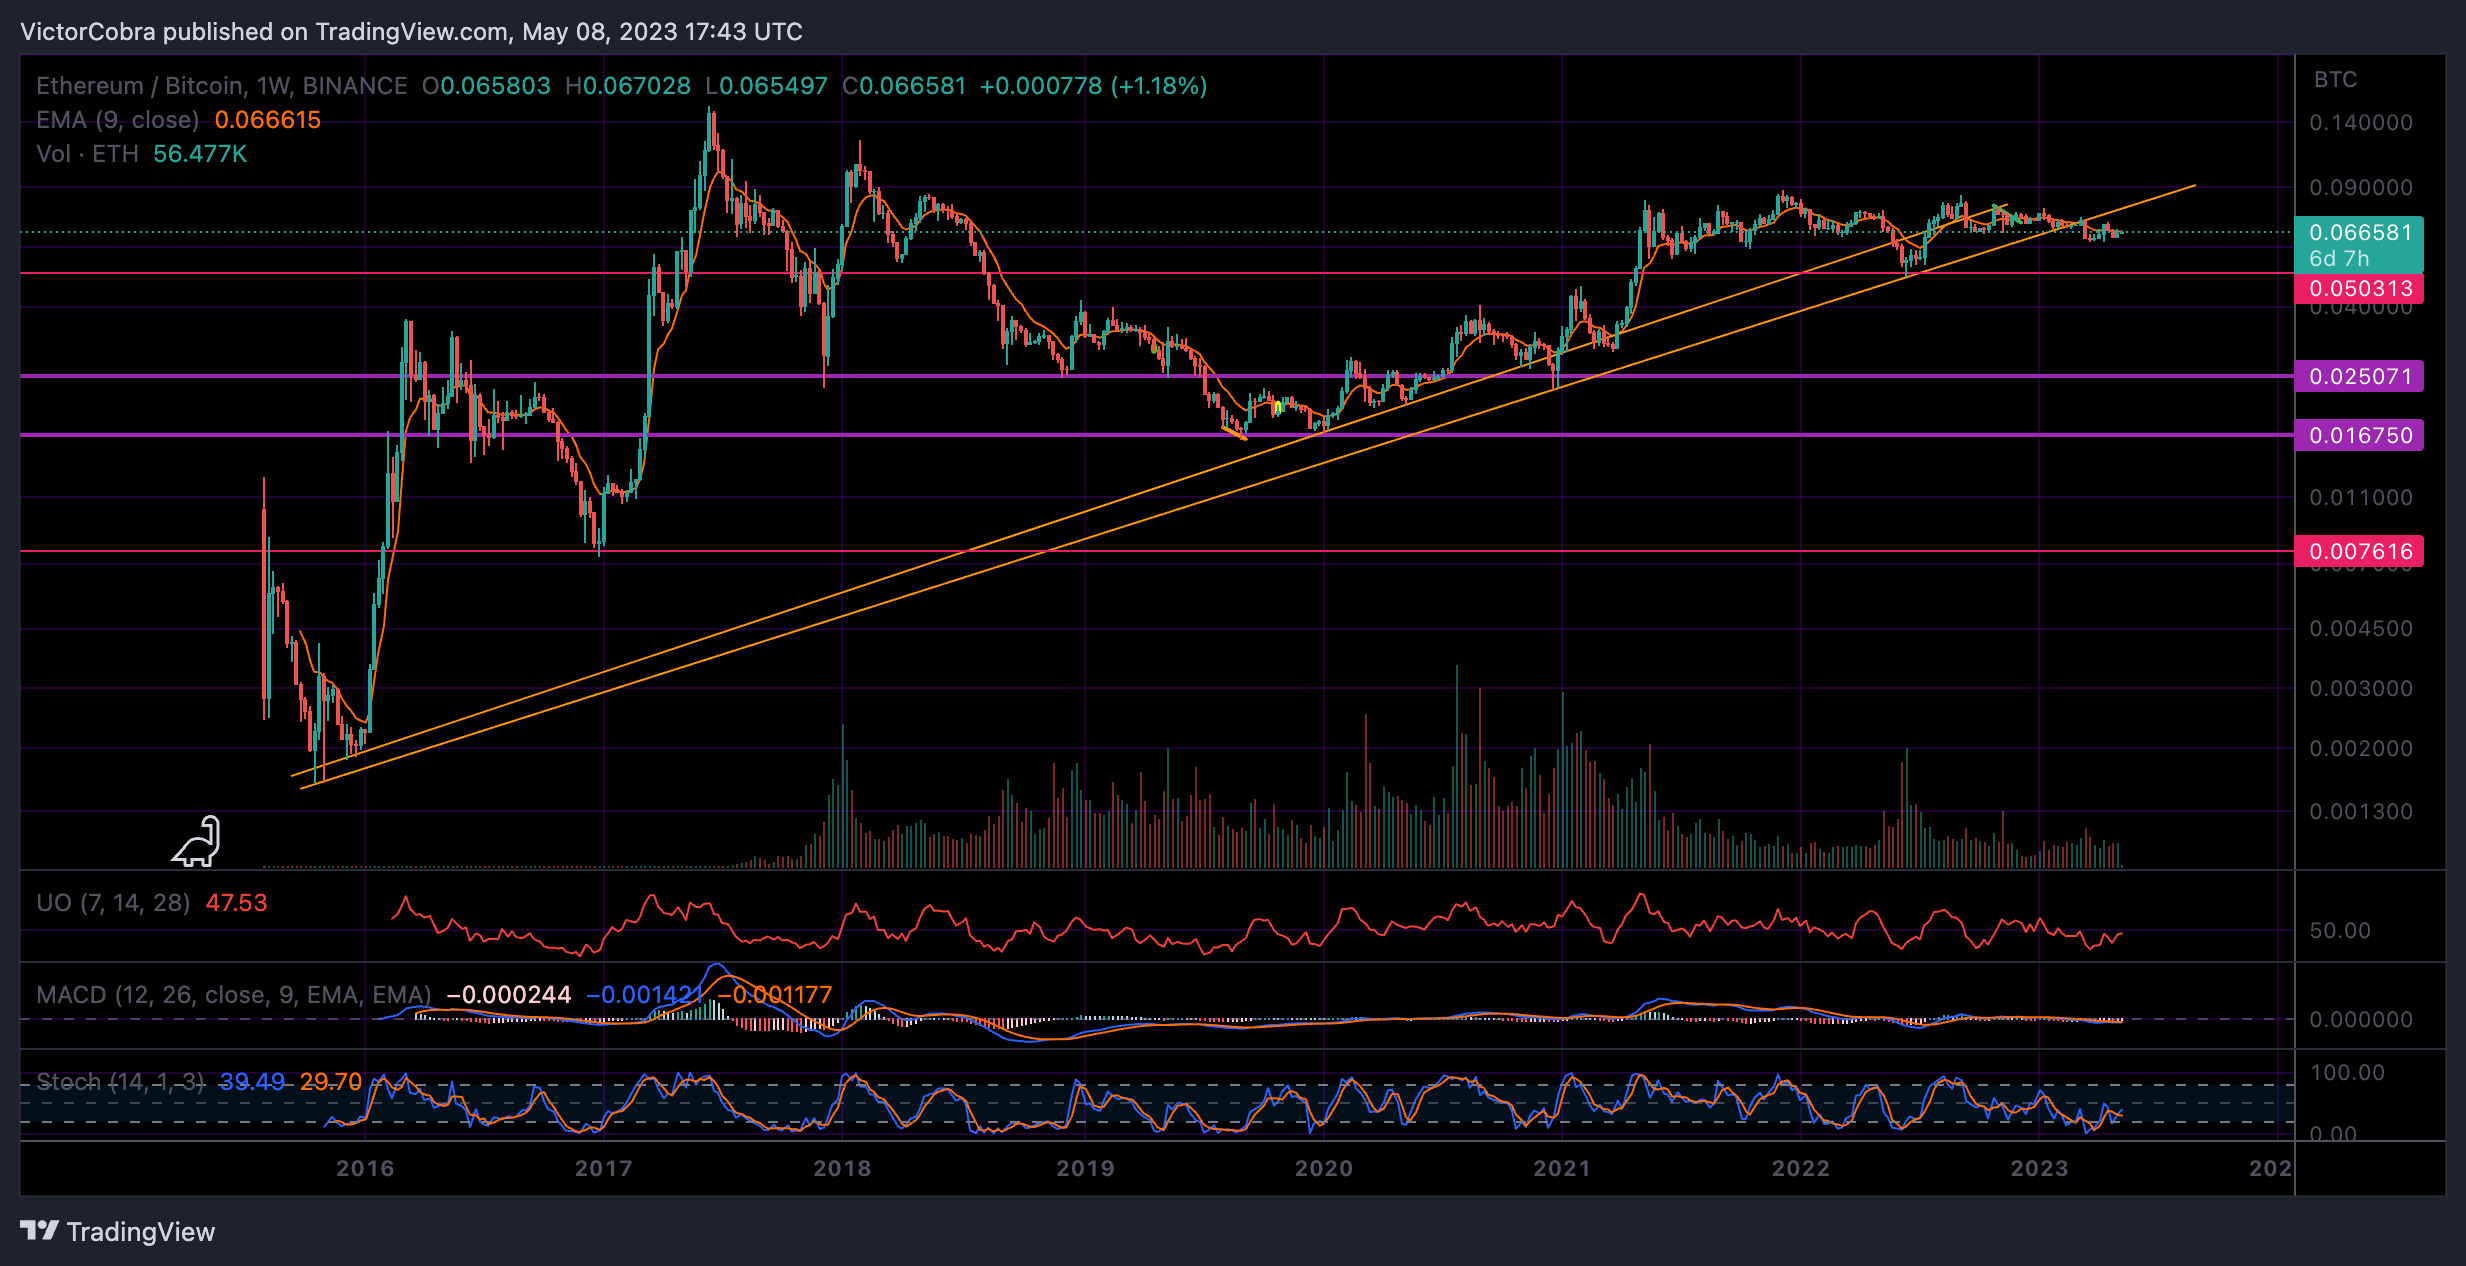The width and height of the screenshot is (2466, 1266).
Task: Click the Vol · ETH indicator label
Action: click(87, 154)
